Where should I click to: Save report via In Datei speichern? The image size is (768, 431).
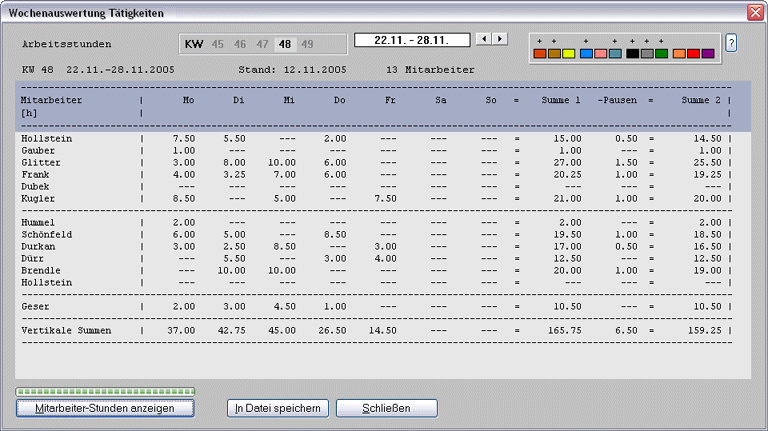(x=278, y=408)
